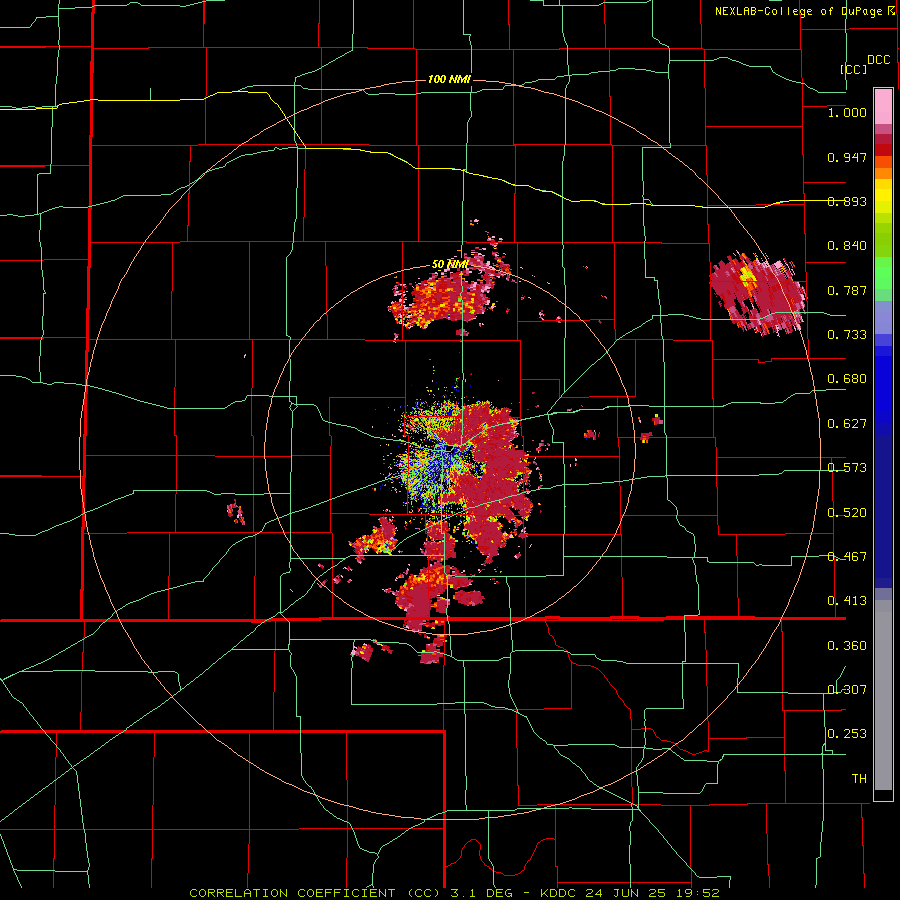This screenshot has height=900, width=900.
Task: Click the 1.000 value on the color scale
Action: coord(847,112)
